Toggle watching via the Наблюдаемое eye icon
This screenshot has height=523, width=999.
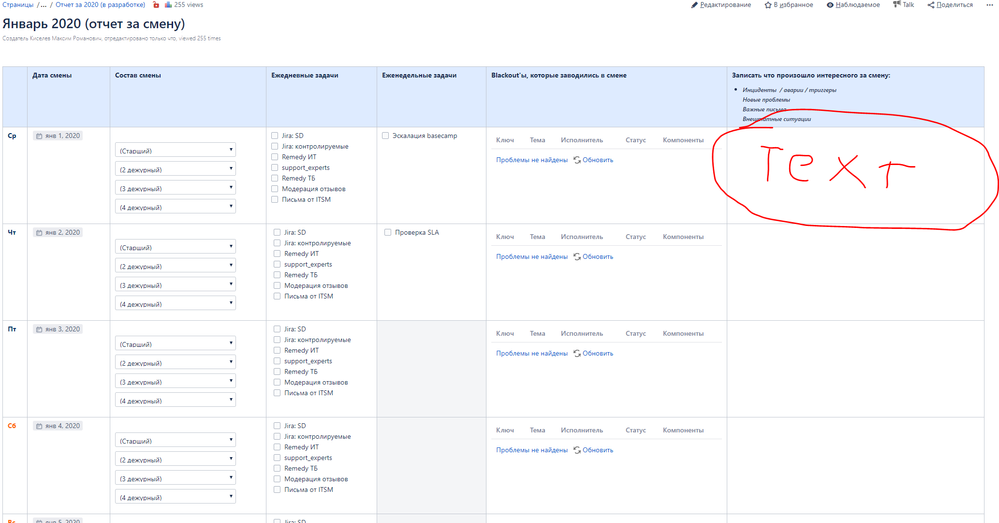[830, 4]
